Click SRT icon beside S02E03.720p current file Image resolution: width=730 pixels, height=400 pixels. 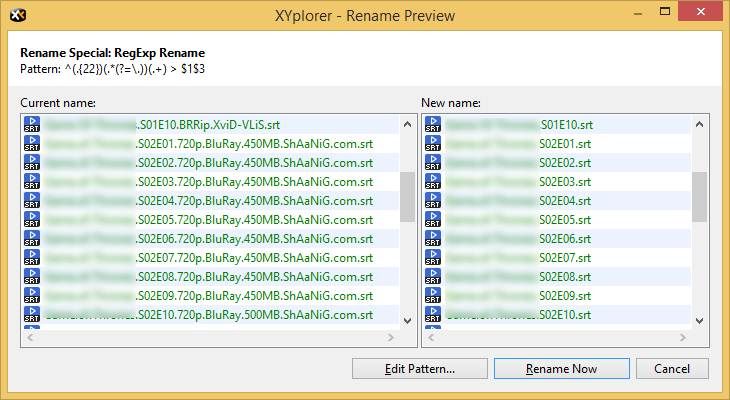coord(32,182)
